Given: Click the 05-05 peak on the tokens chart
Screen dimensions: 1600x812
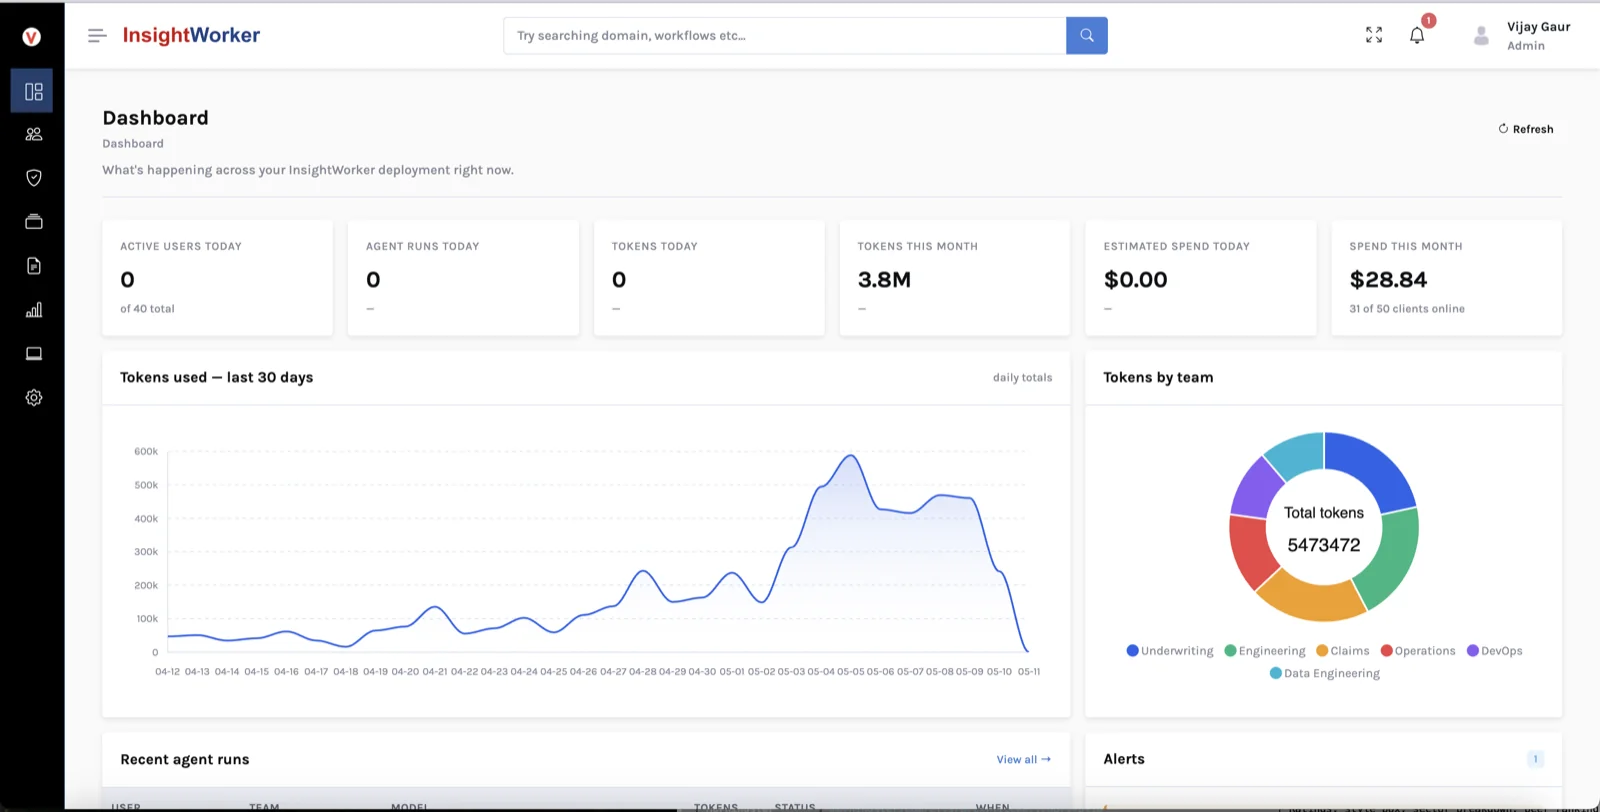Looking at the screenshot, I should (x=850, y=456).
